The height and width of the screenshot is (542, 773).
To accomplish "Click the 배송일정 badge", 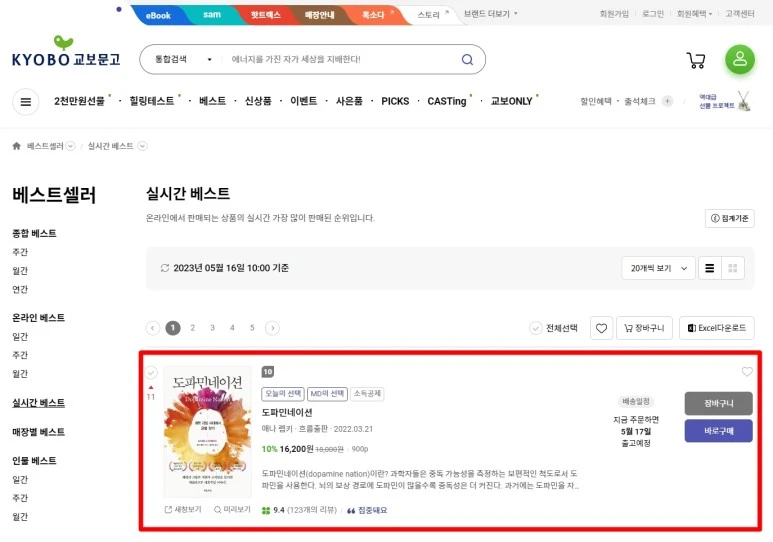I will (x=636, y=401).
